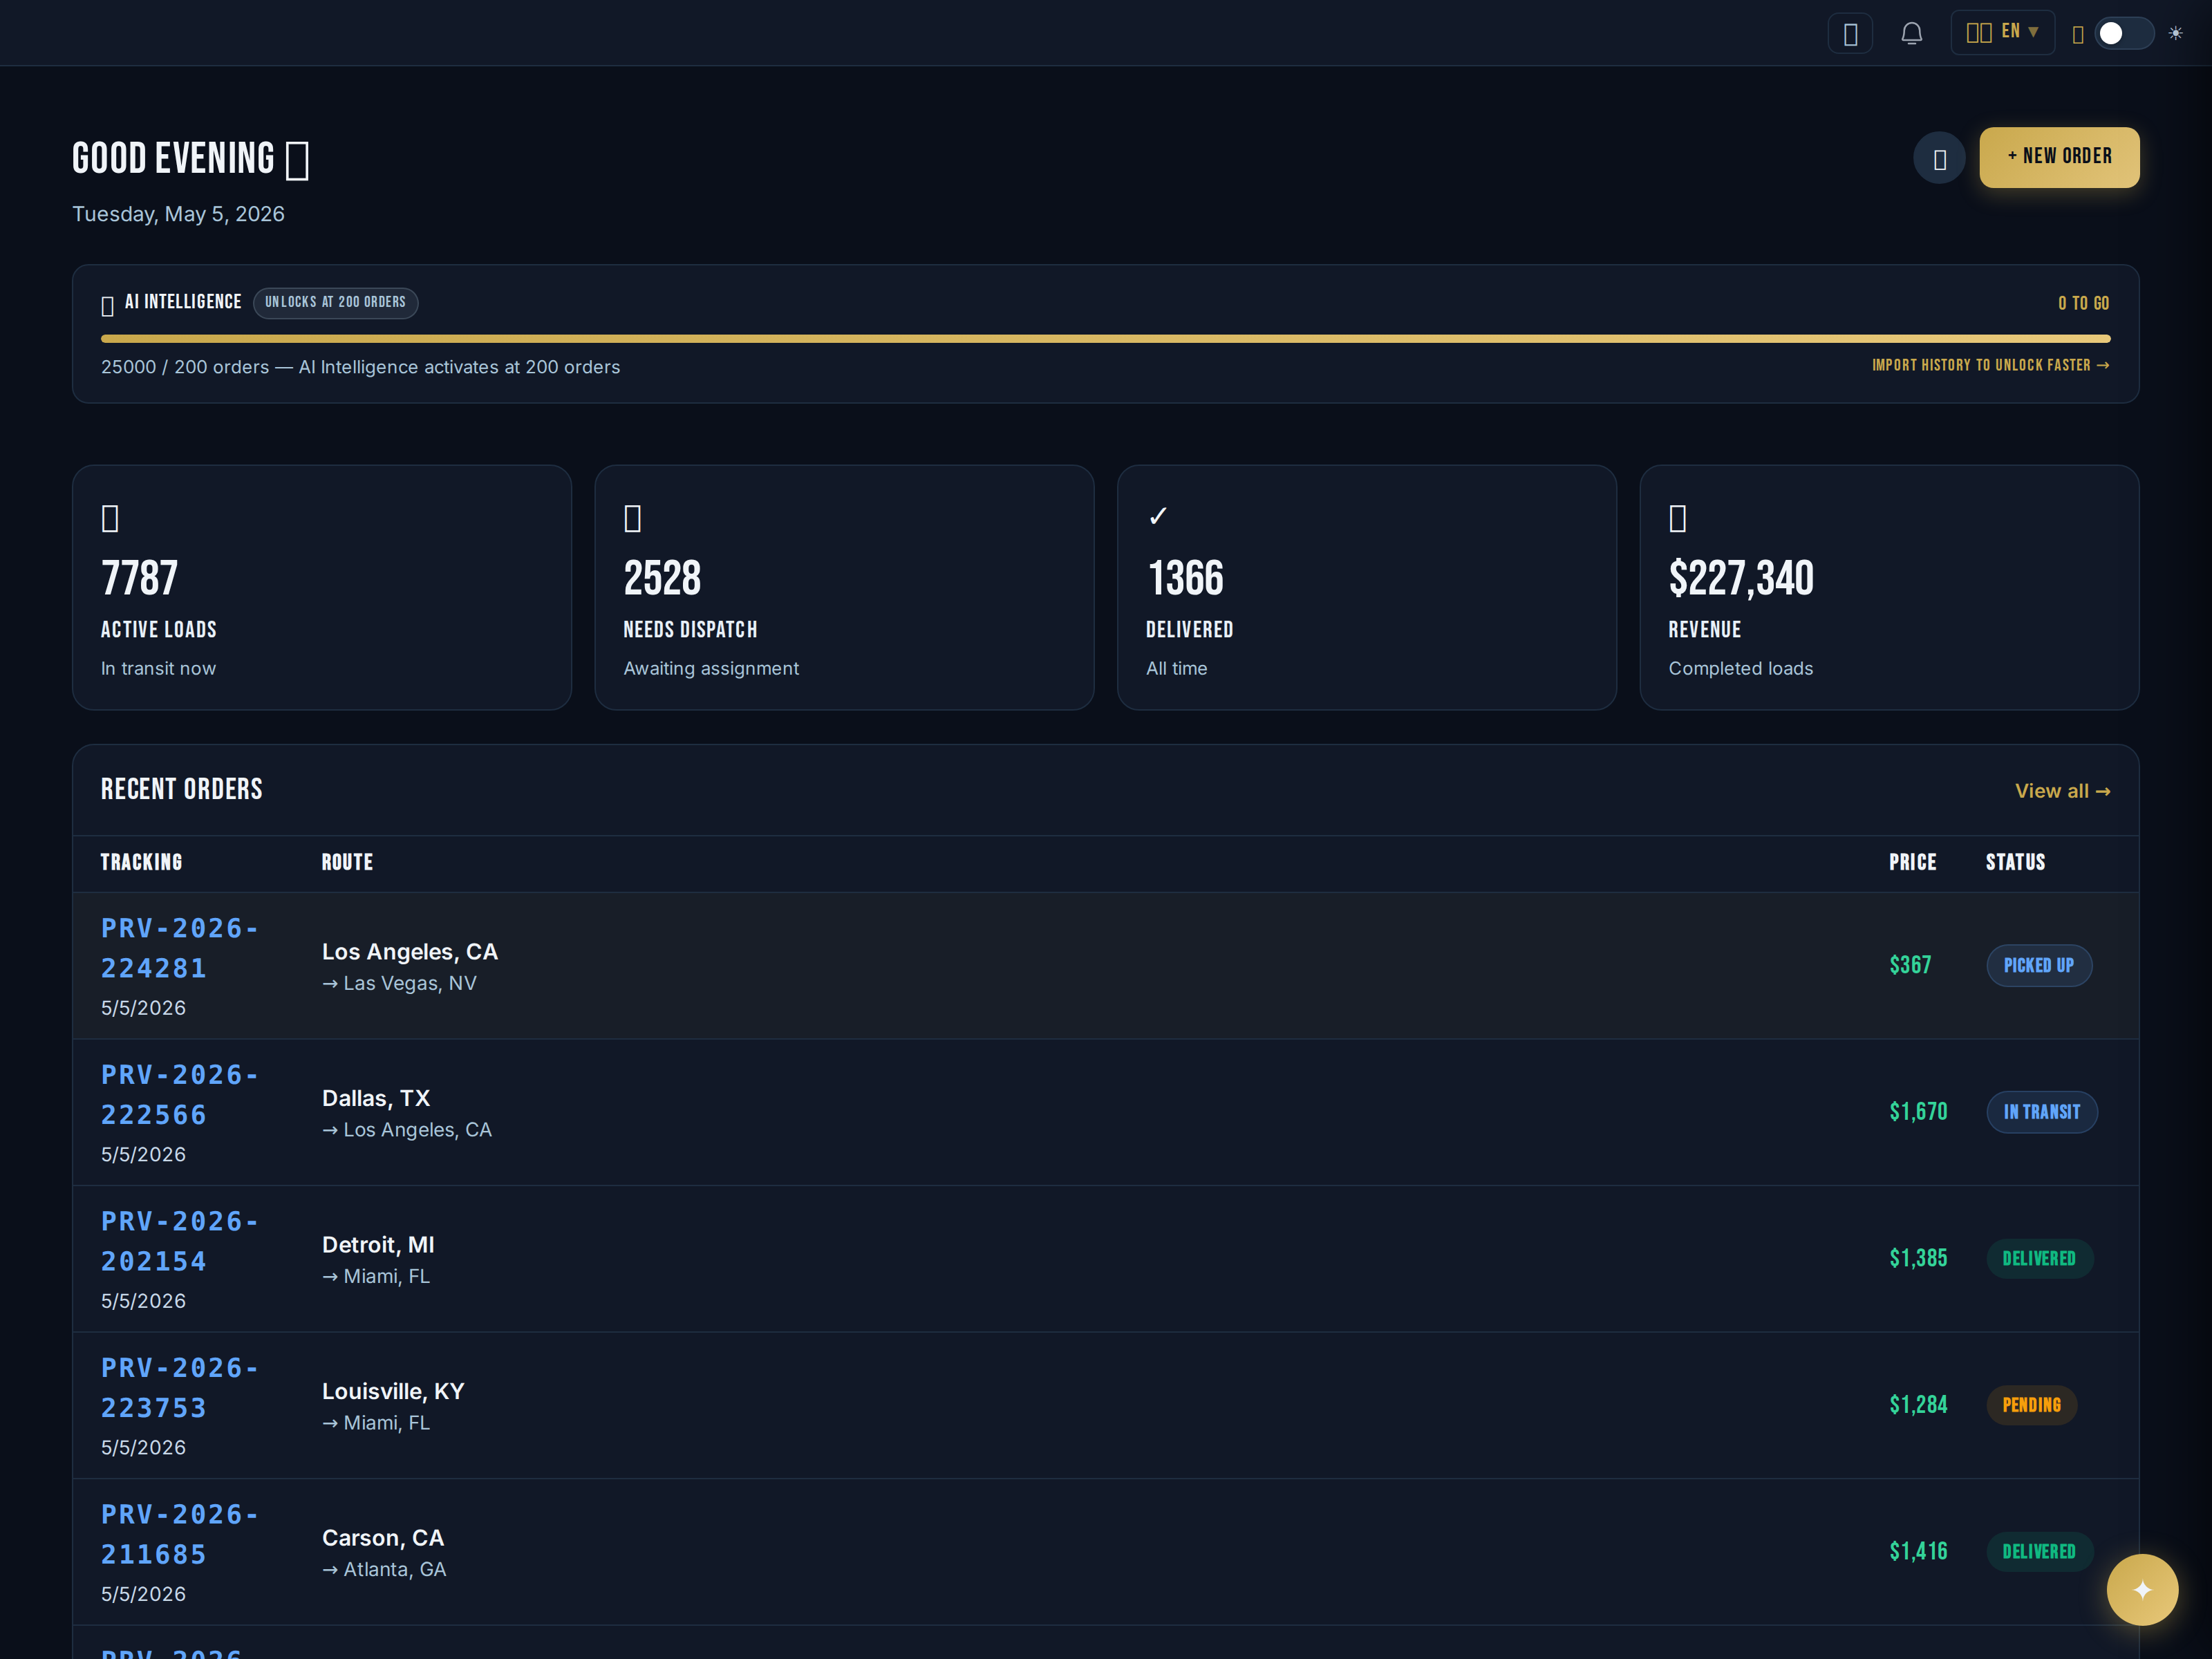Screen dimensions: 2212x1659
Task: Click the Atlanta, GA destination
Action: (x=384, y=1570)
